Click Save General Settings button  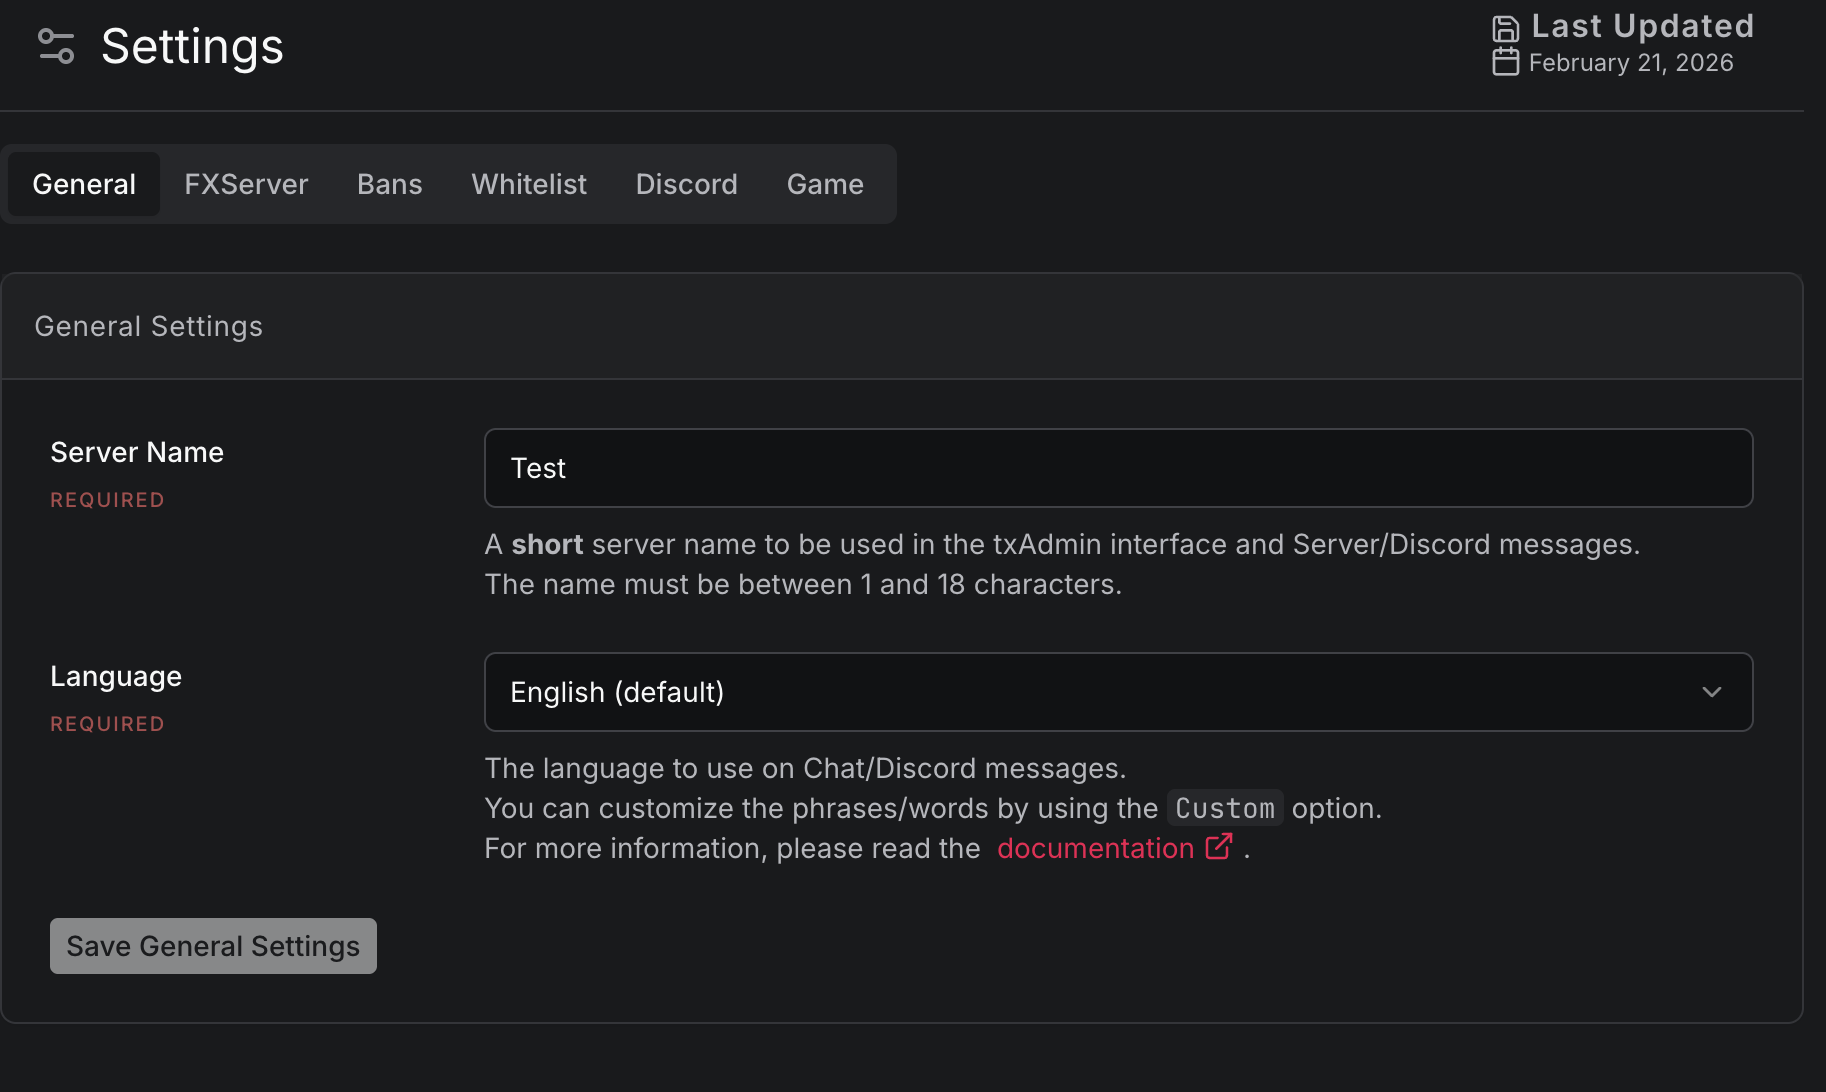click(213, 946)
